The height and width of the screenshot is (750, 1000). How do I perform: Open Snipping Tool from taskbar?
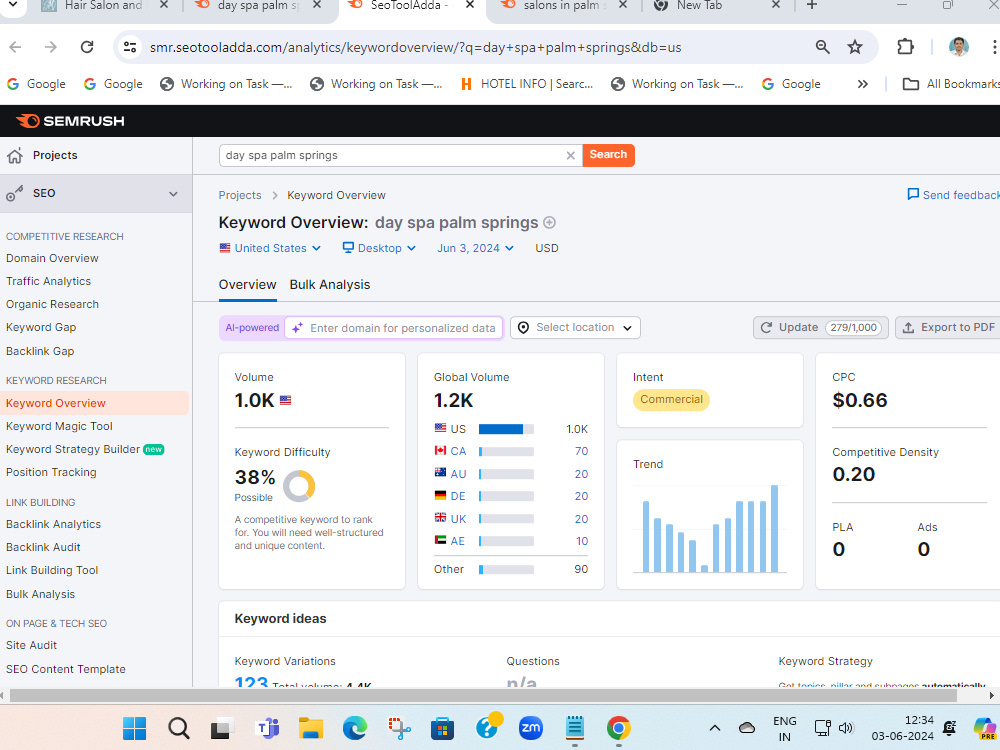pyautogui.click(x=399, y=728)
